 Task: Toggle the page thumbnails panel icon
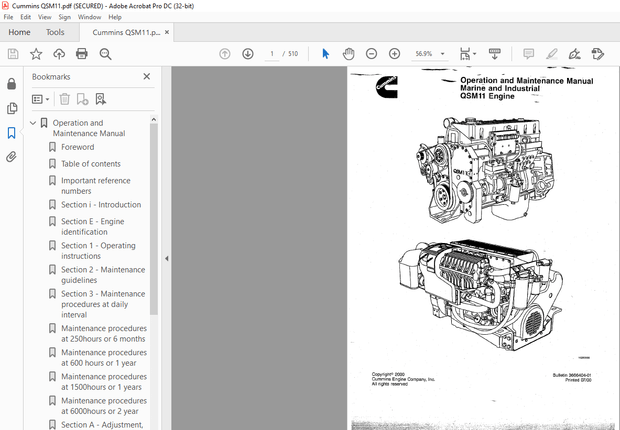(12, 108)
